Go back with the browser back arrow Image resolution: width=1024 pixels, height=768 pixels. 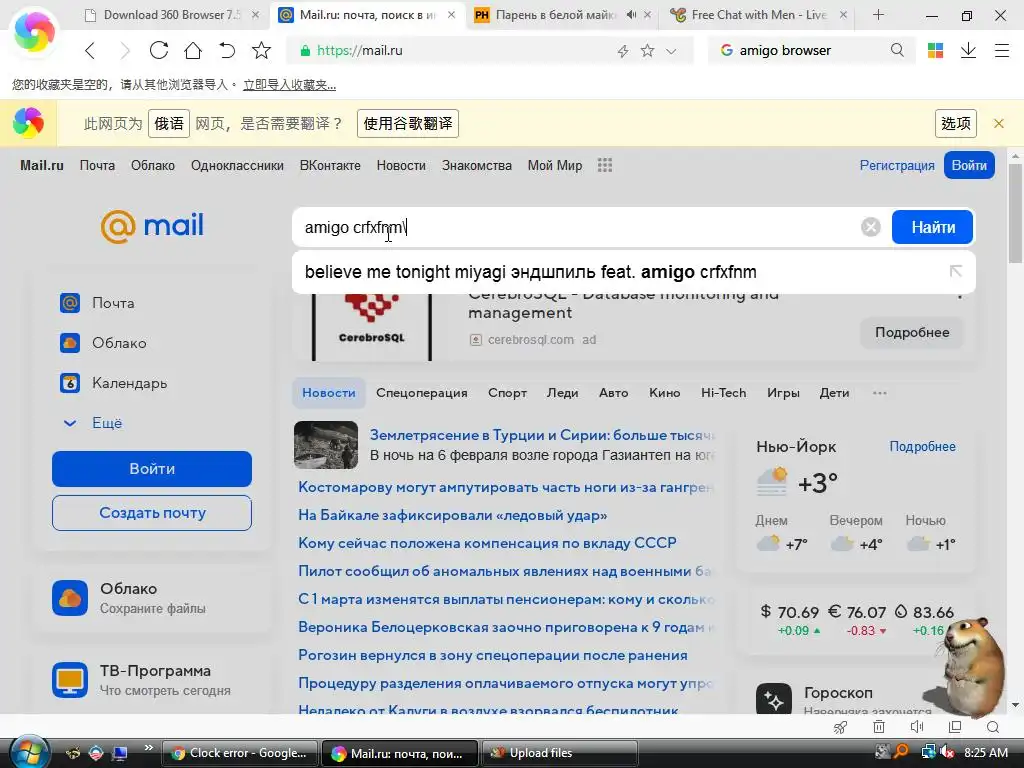[x=90, y=50]
